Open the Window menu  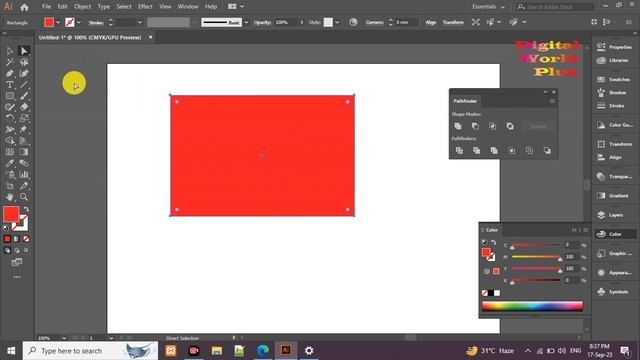(188, 7)
